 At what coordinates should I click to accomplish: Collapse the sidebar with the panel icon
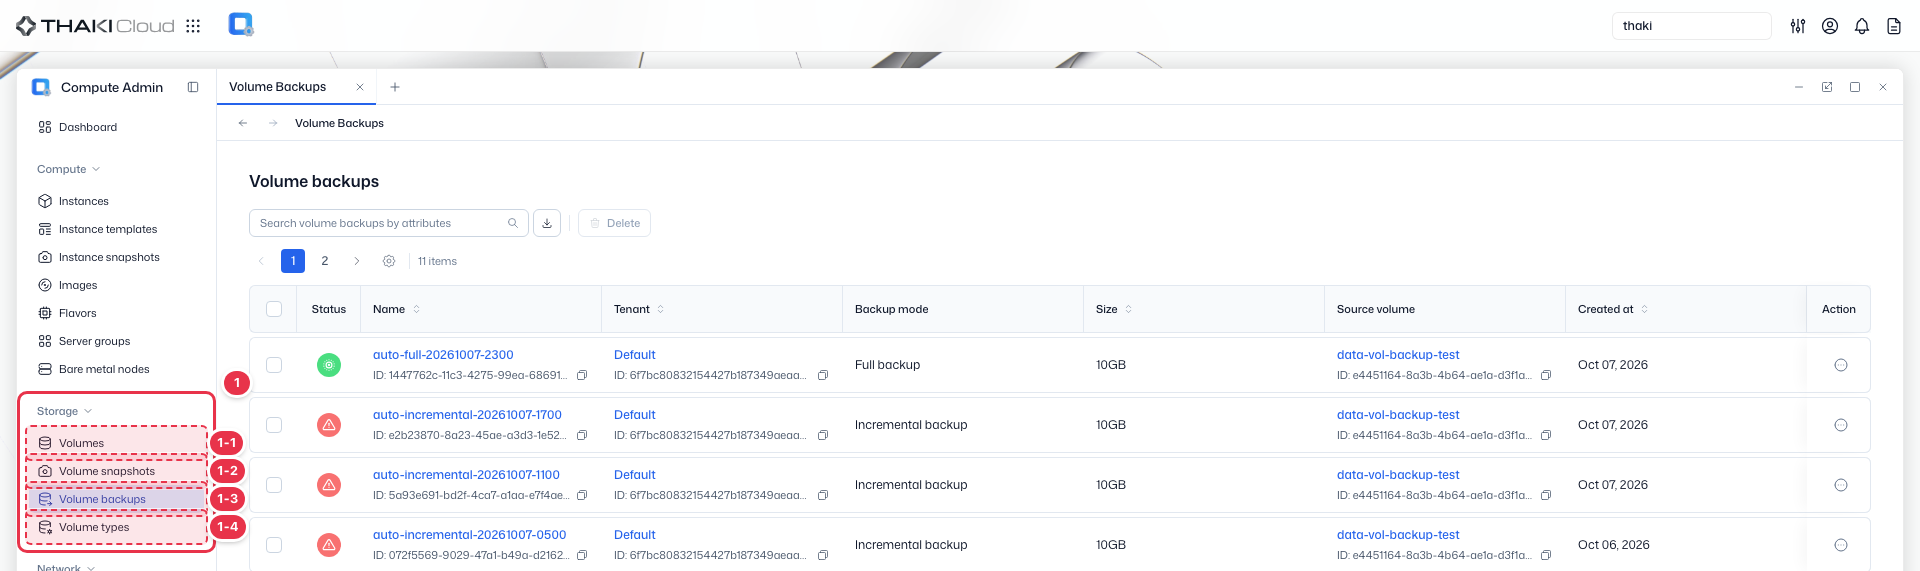tap(193, 87)
